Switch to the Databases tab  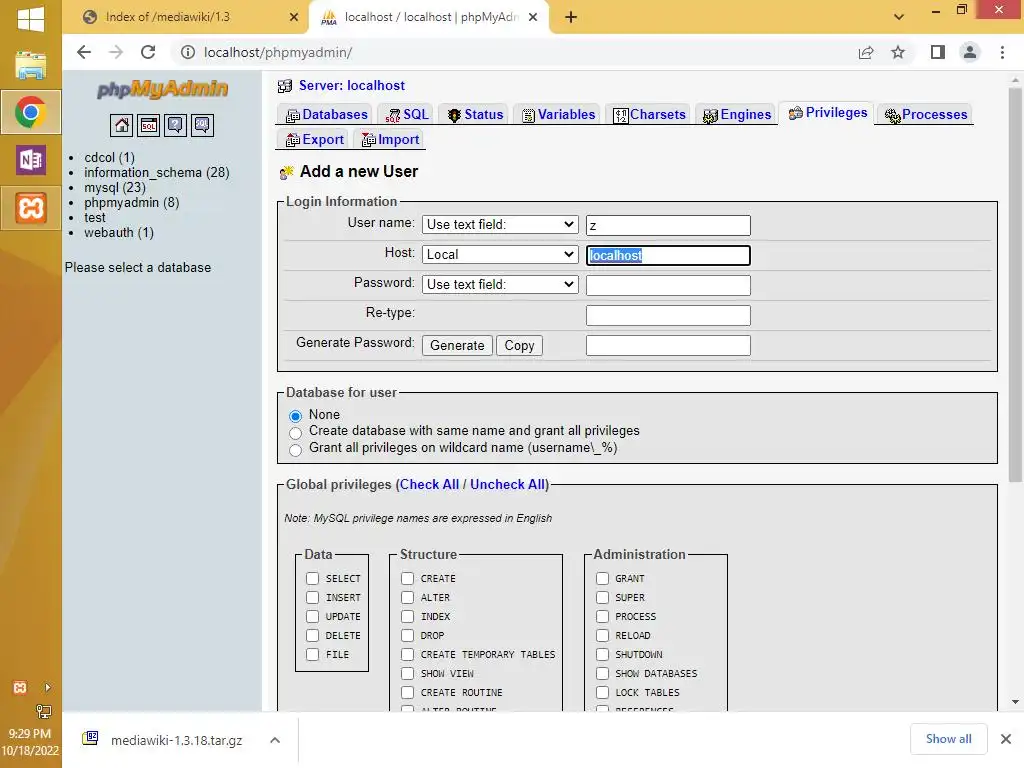coord(327,115)
